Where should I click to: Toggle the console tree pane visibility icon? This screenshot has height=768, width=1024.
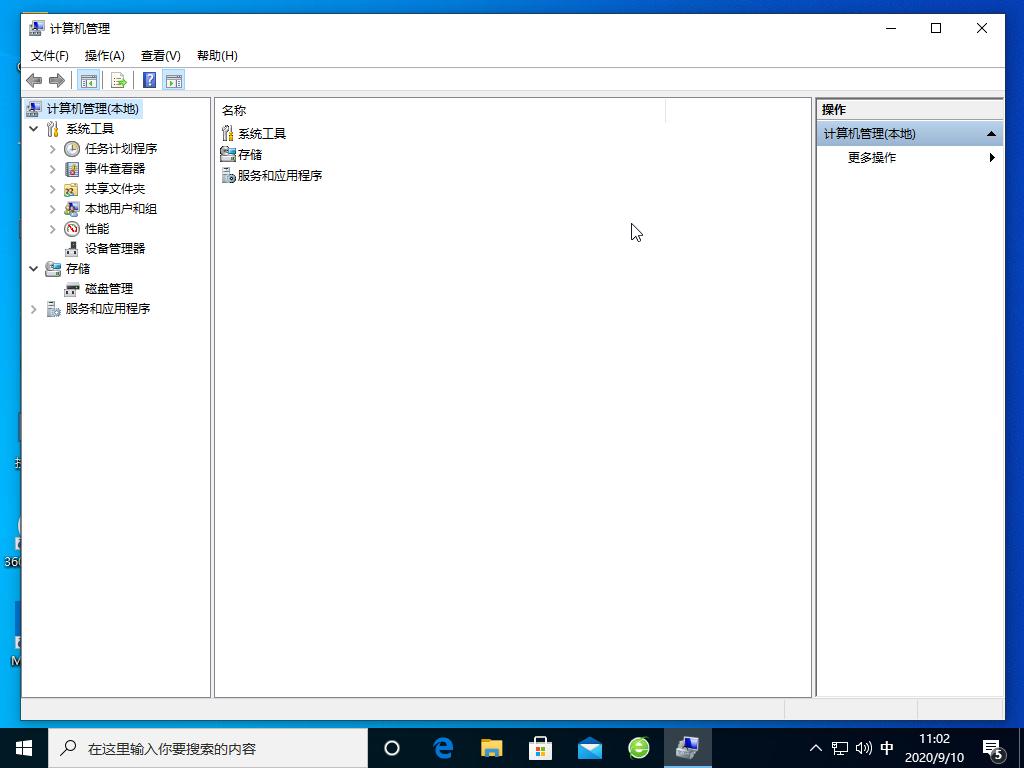tap(88, 80)
